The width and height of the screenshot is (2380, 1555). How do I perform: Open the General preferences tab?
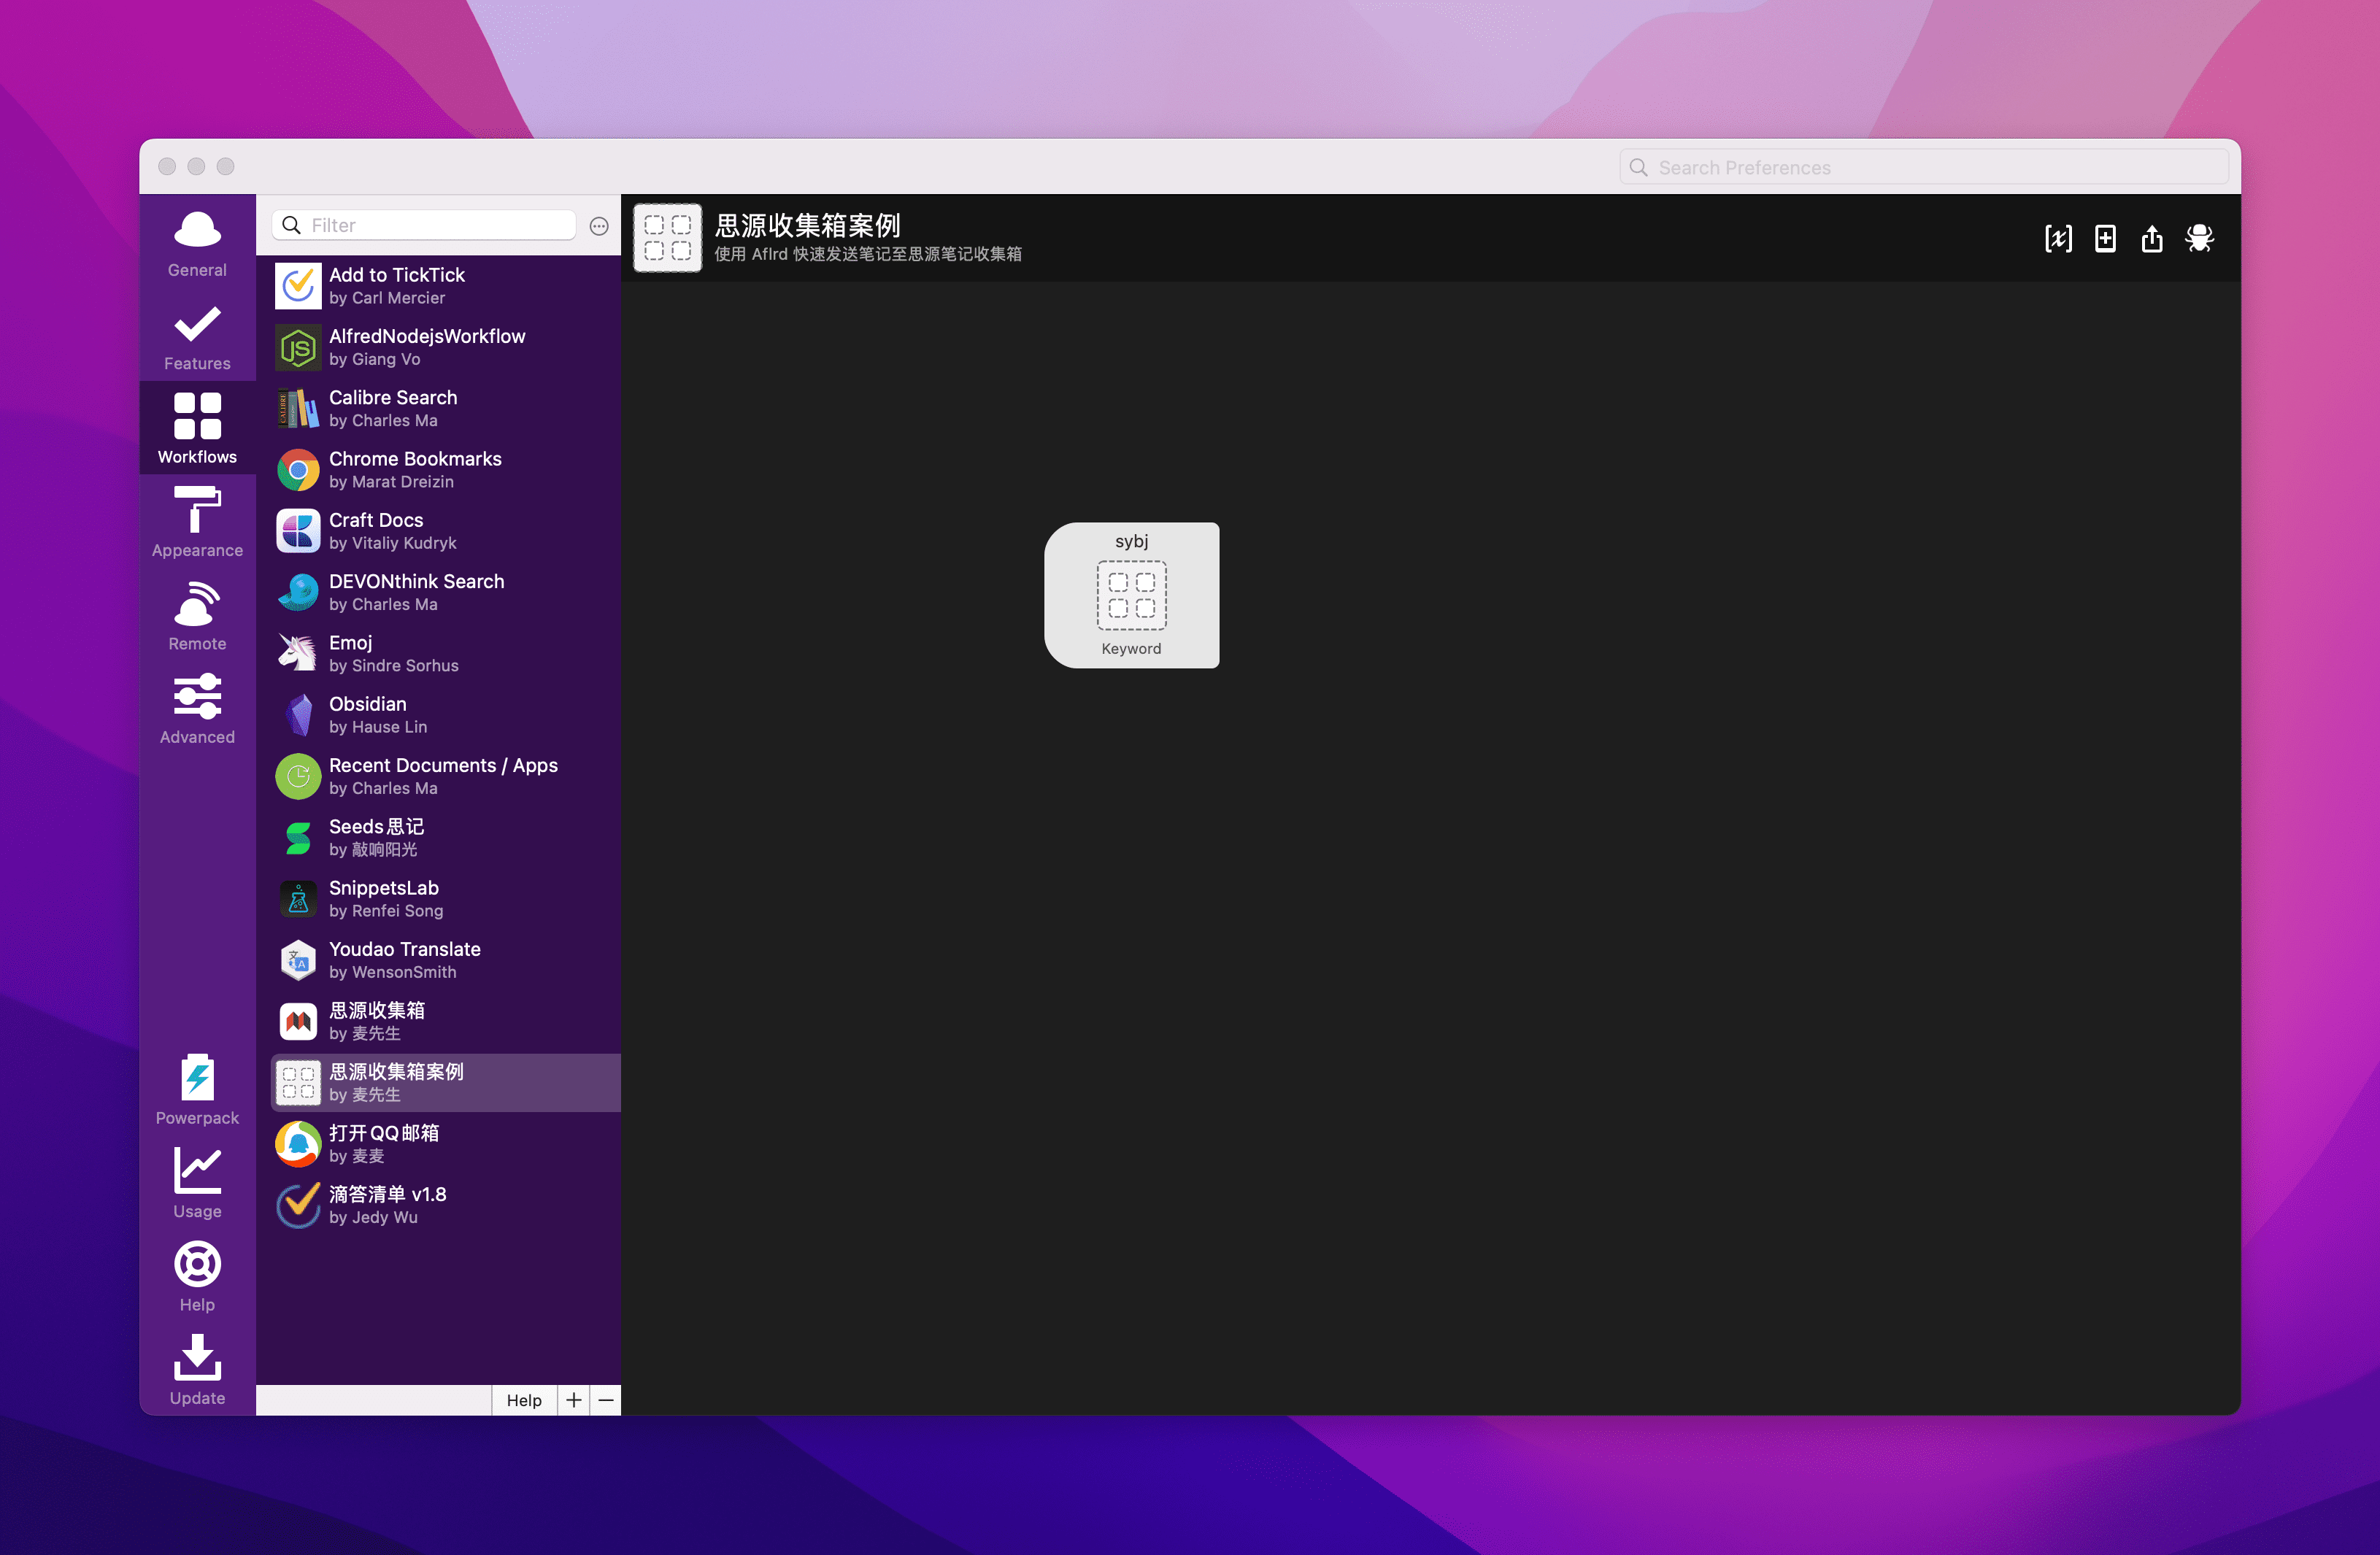(197, 242)
